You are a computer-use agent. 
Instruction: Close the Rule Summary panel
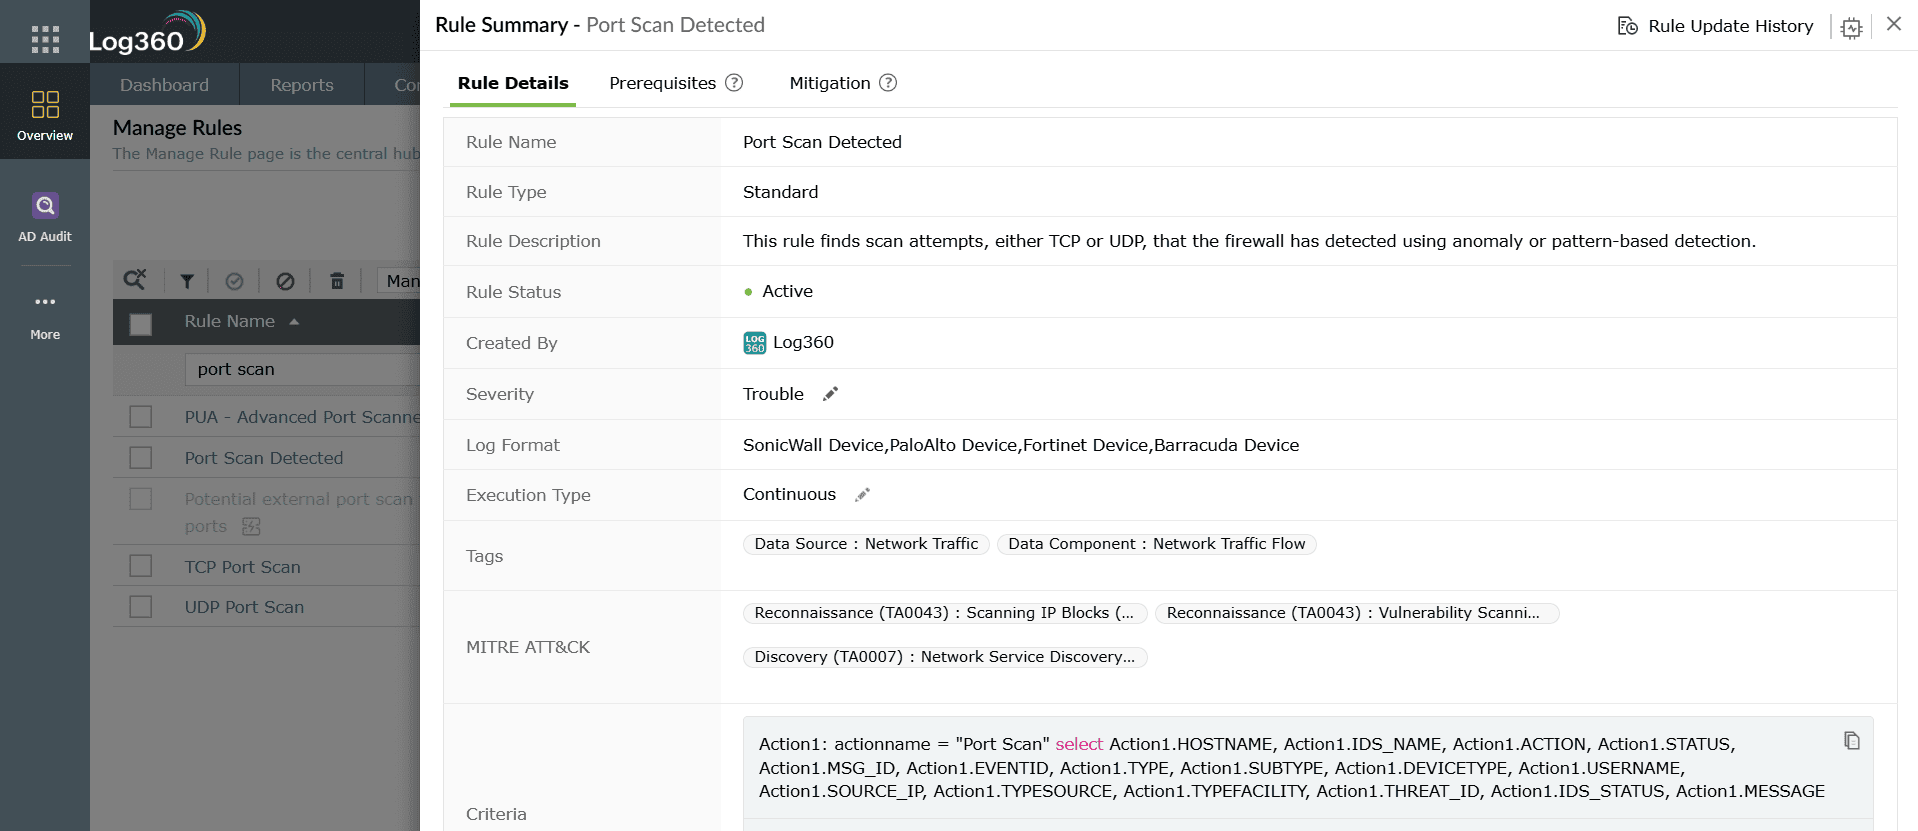tap(1893, 24)
